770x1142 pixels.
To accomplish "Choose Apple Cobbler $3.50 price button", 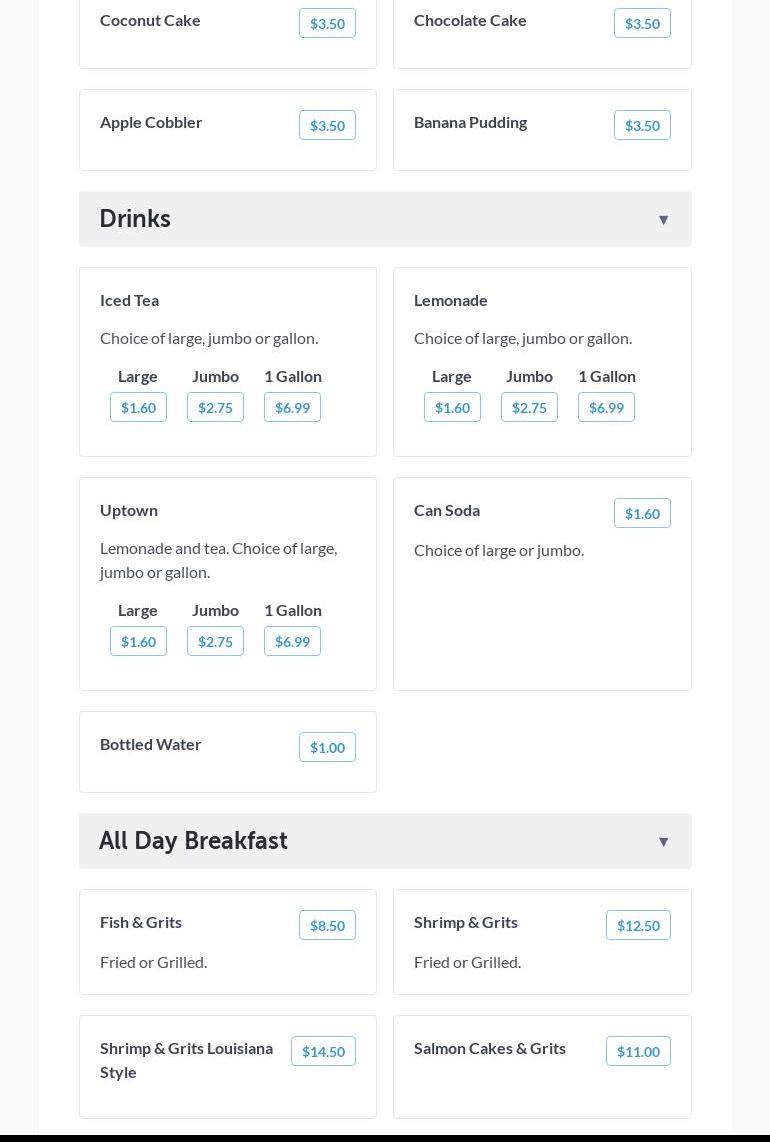I will tap(327, 125).
